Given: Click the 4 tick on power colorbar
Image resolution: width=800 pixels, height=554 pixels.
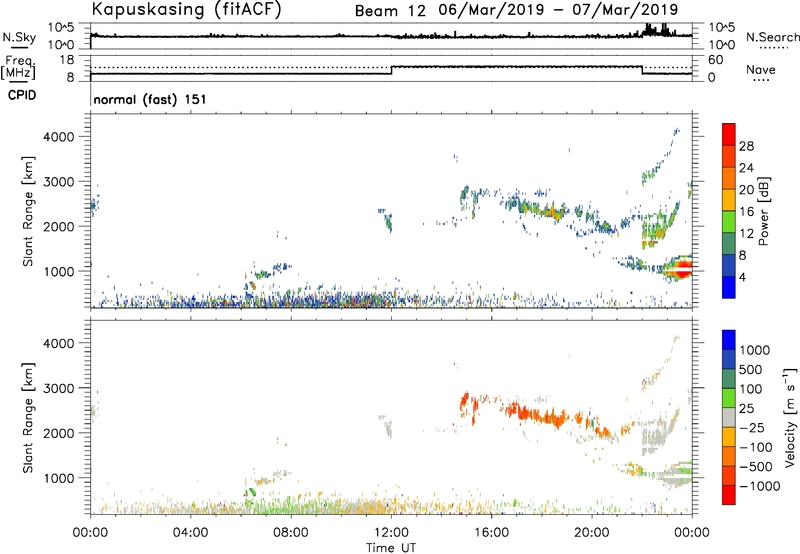Looking at the screenshot, I should click(742, 277).
